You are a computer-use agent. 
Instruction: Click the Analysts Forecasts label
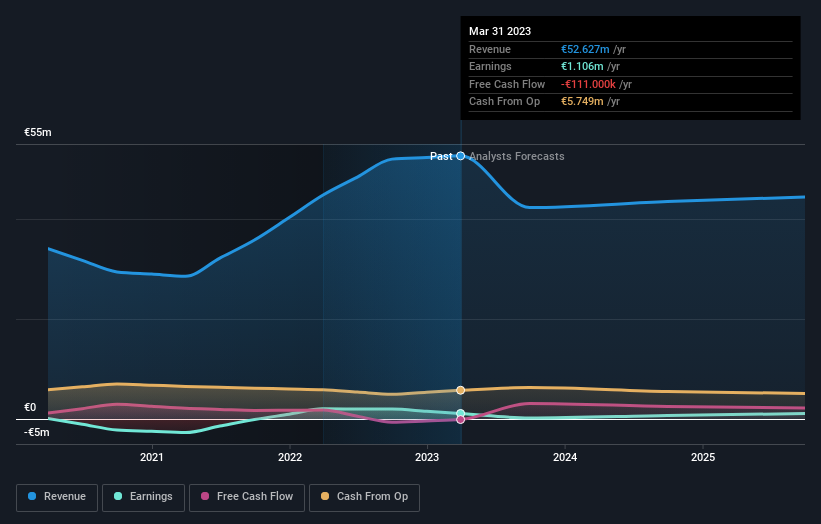coord(517,156)
